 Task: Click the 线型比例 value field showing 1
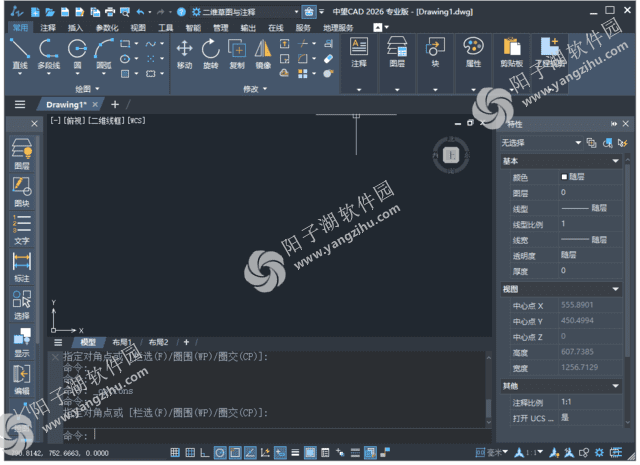coord(590,224)
